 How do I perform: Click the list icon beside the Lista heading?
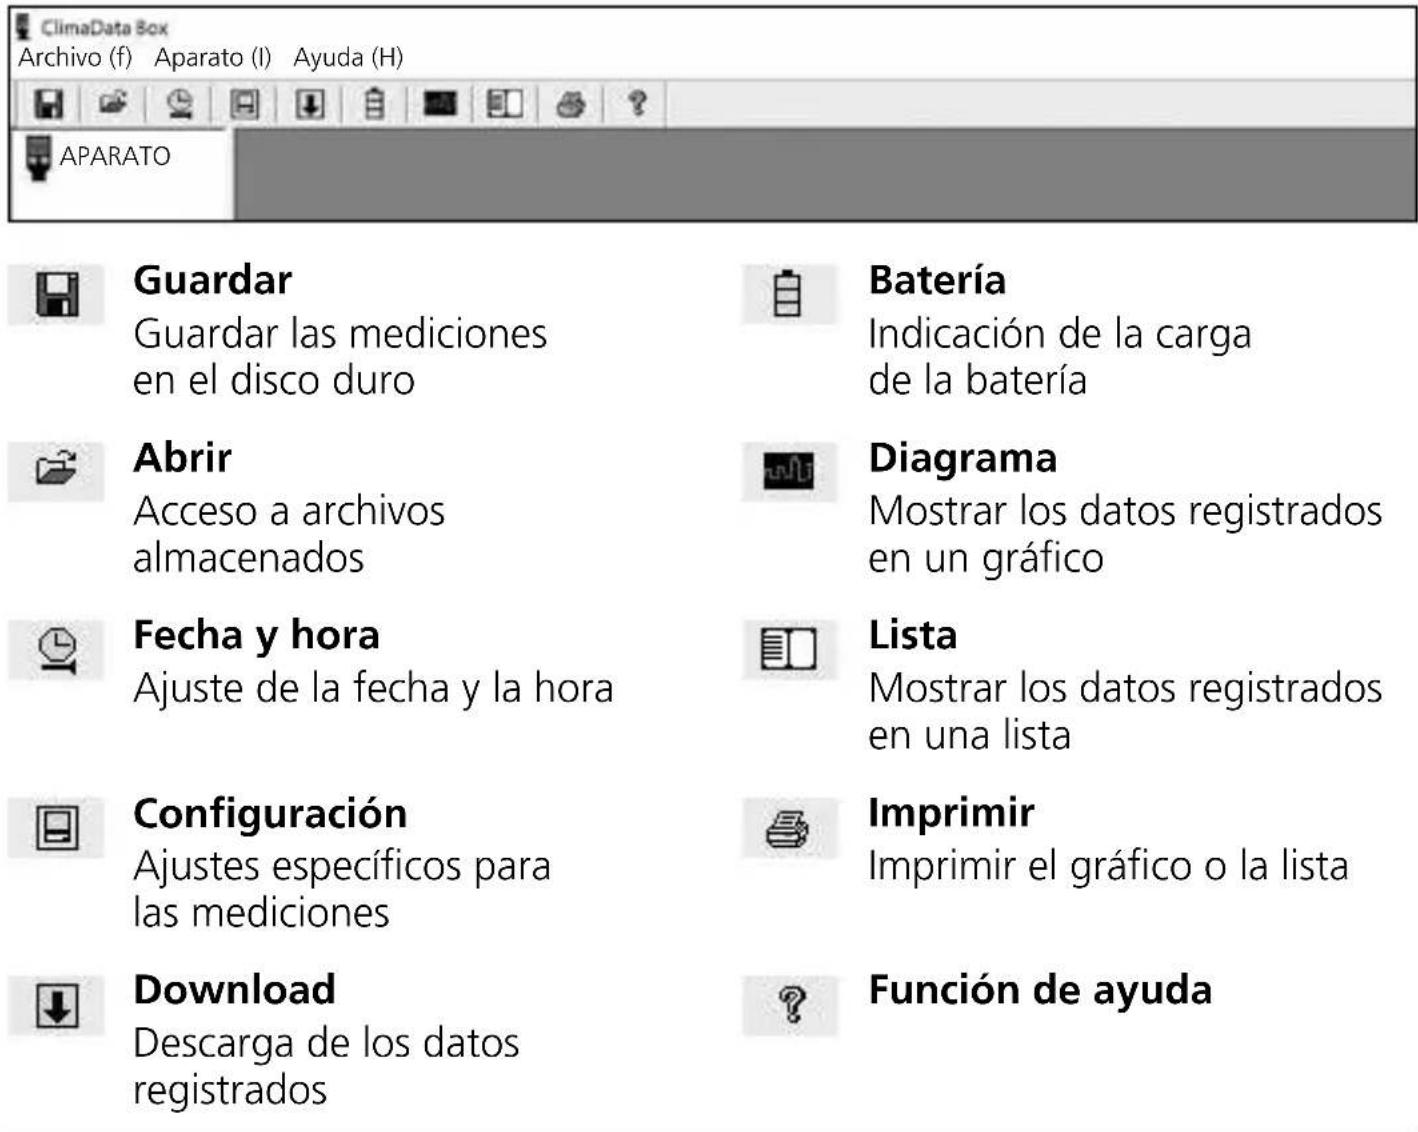click(x=789, y=648)
